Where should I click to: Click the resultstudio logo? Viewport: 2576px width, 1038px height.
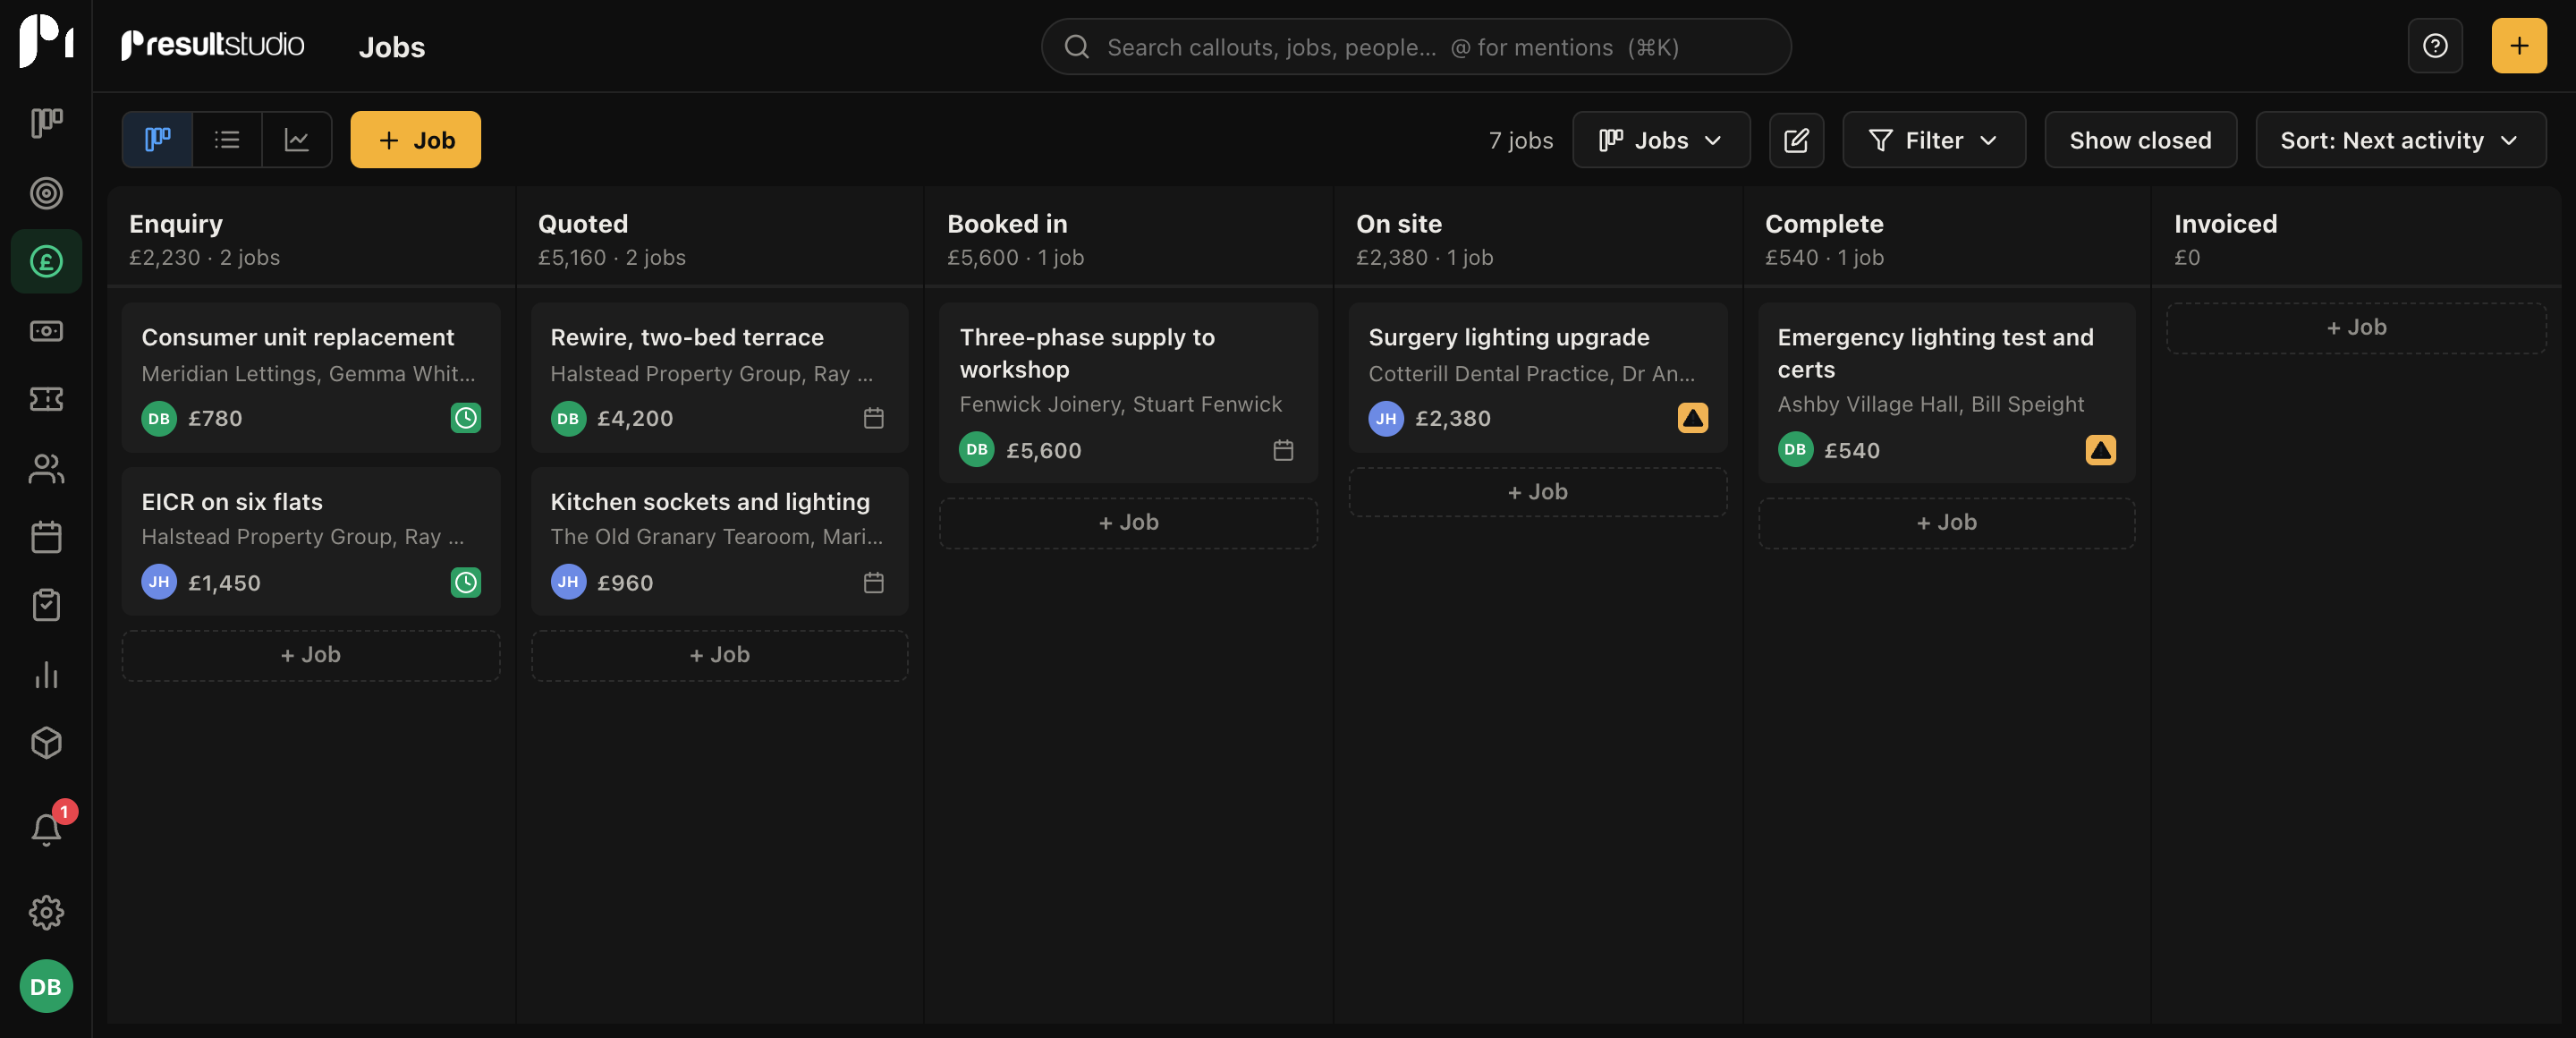pyautogui.click(x=212, y=45)
